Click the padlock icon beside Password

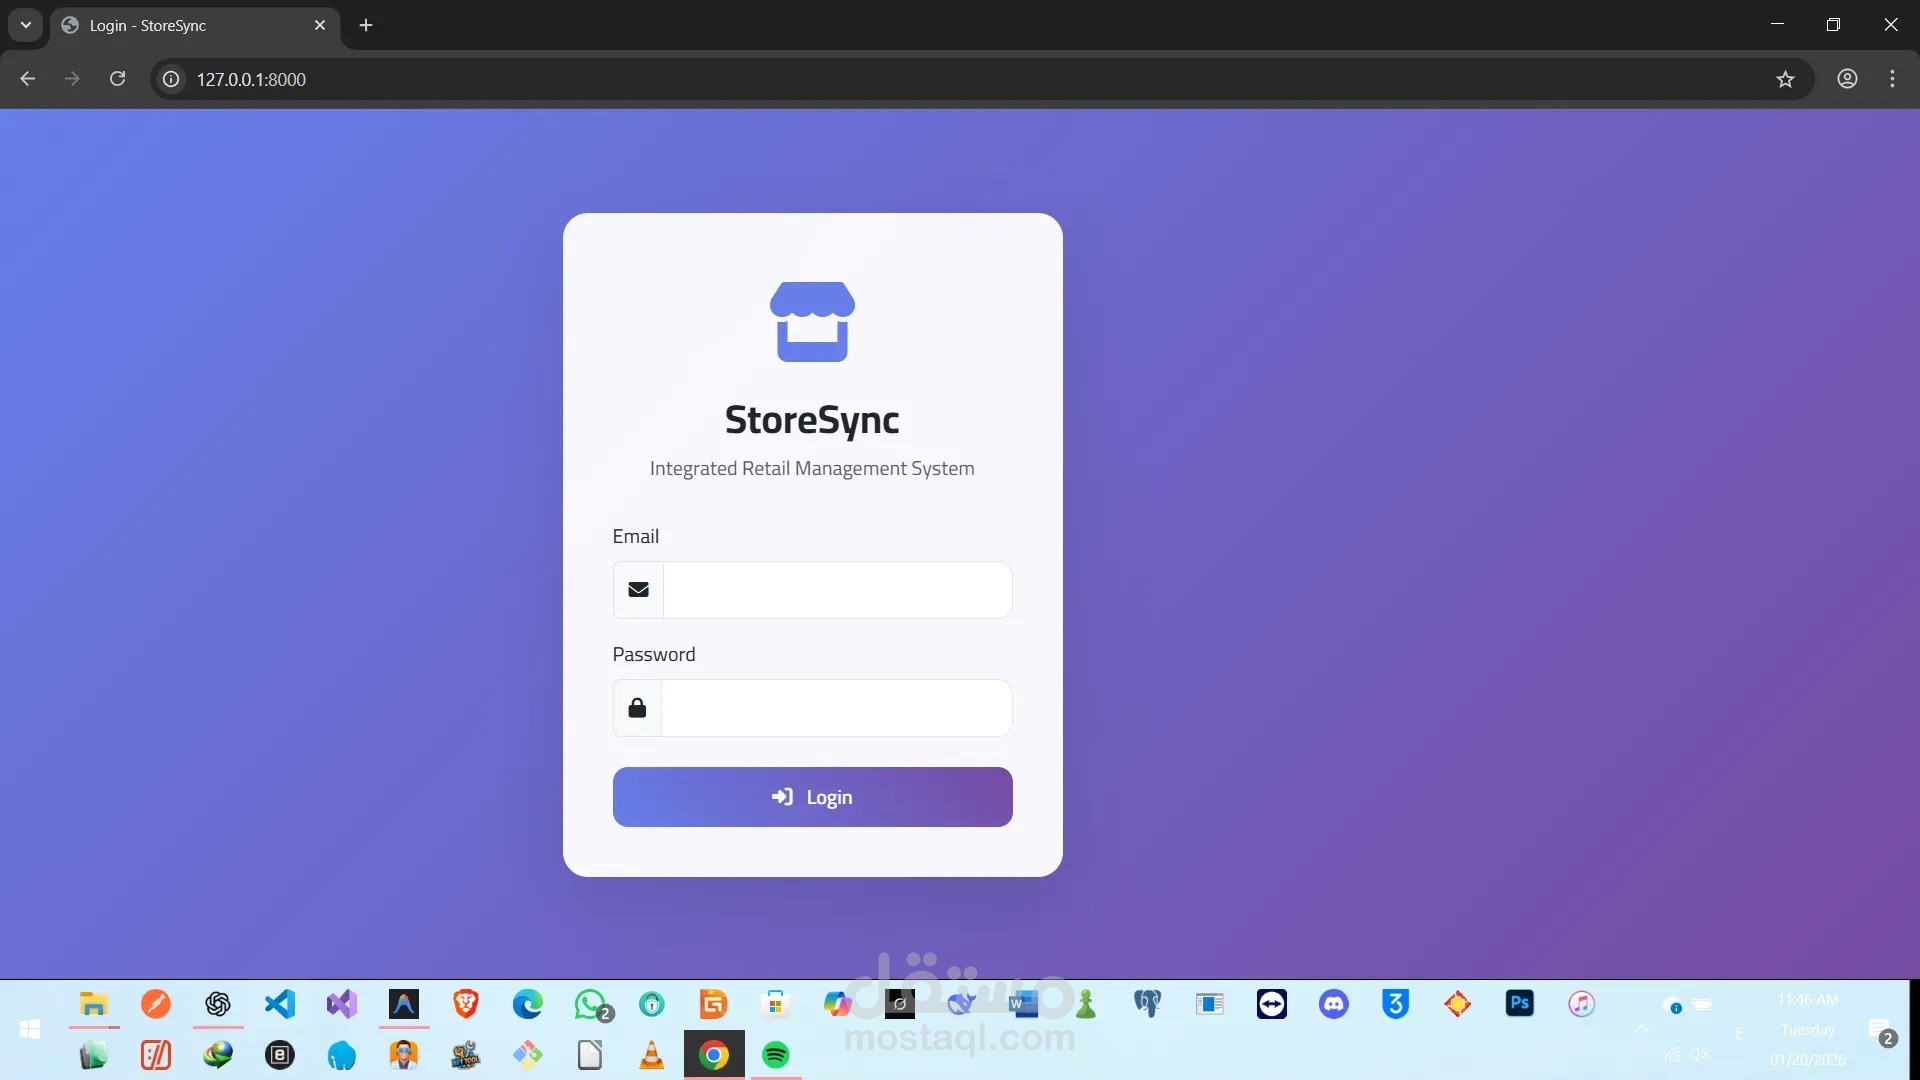click(637, 708)
